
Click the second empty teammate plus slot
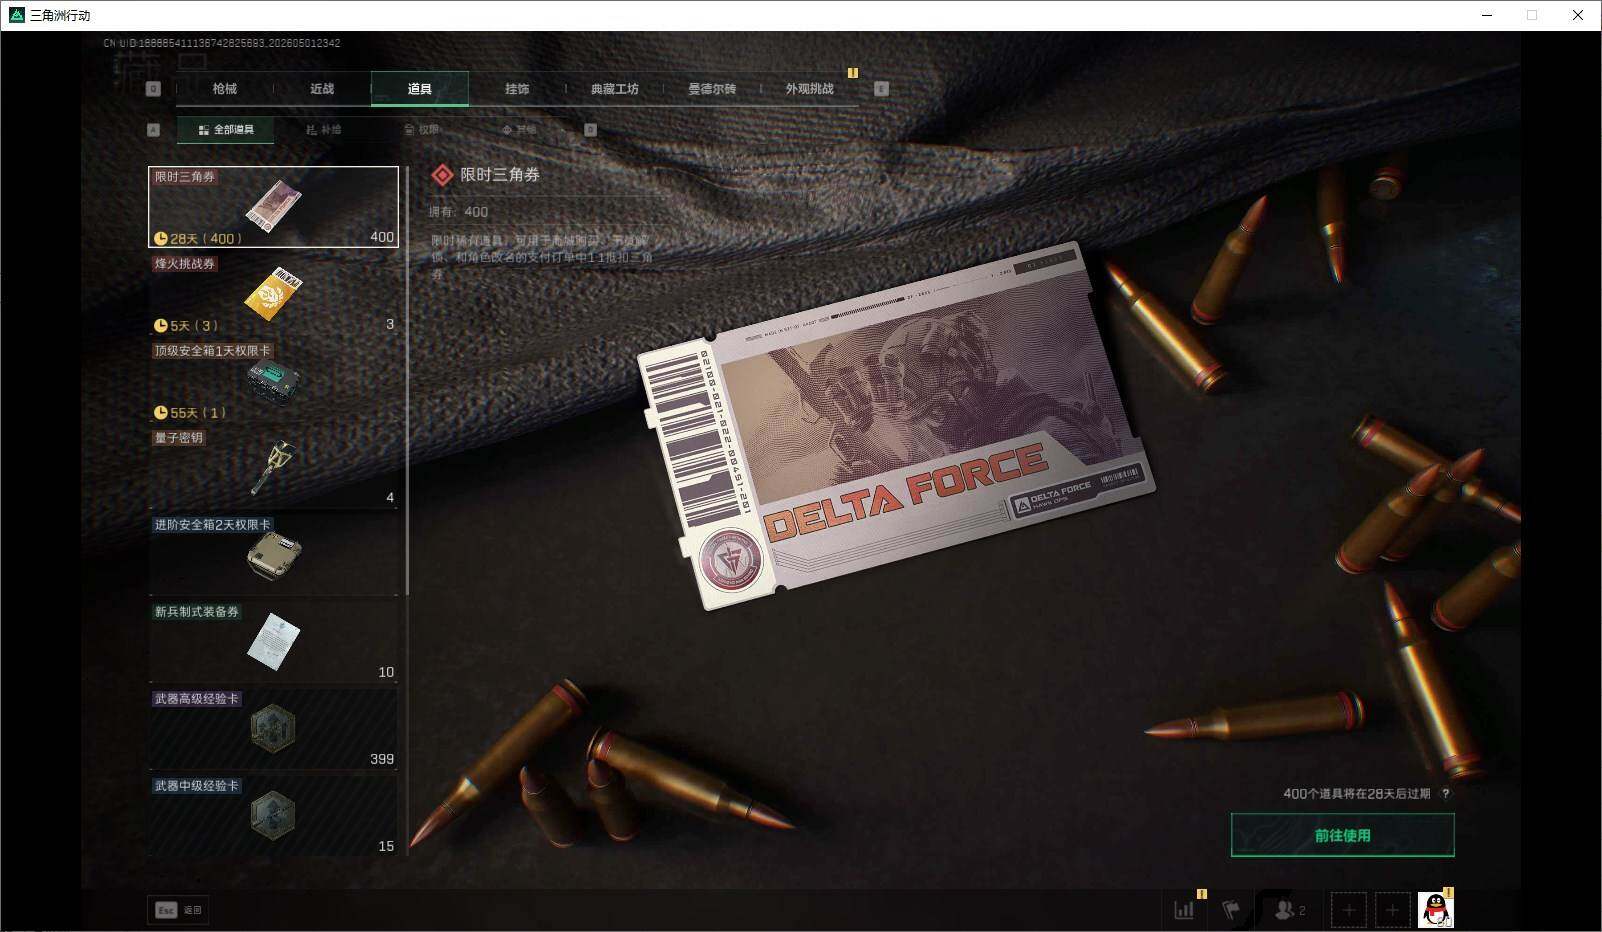1392,910
